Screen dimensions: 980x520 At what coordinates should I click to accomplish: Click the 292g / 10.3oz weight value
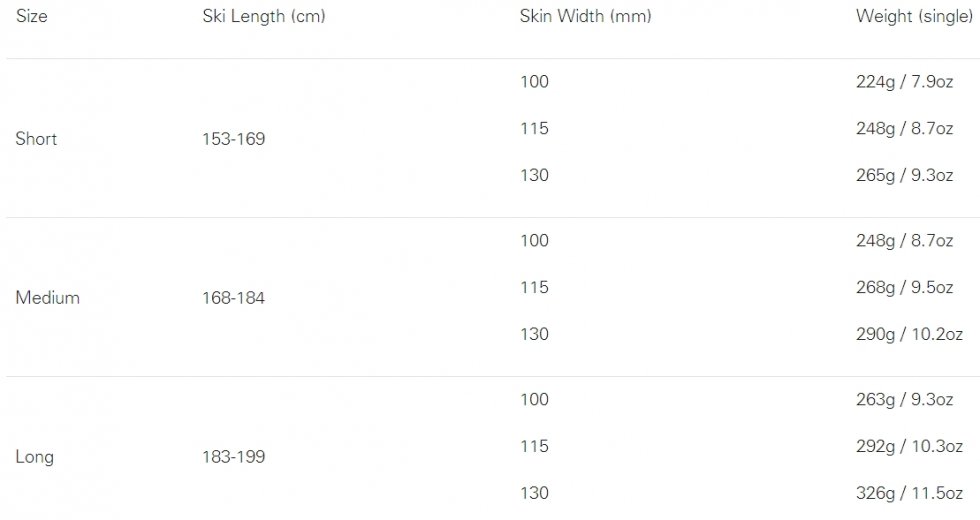pyautogui.click(x=909, y=446)
